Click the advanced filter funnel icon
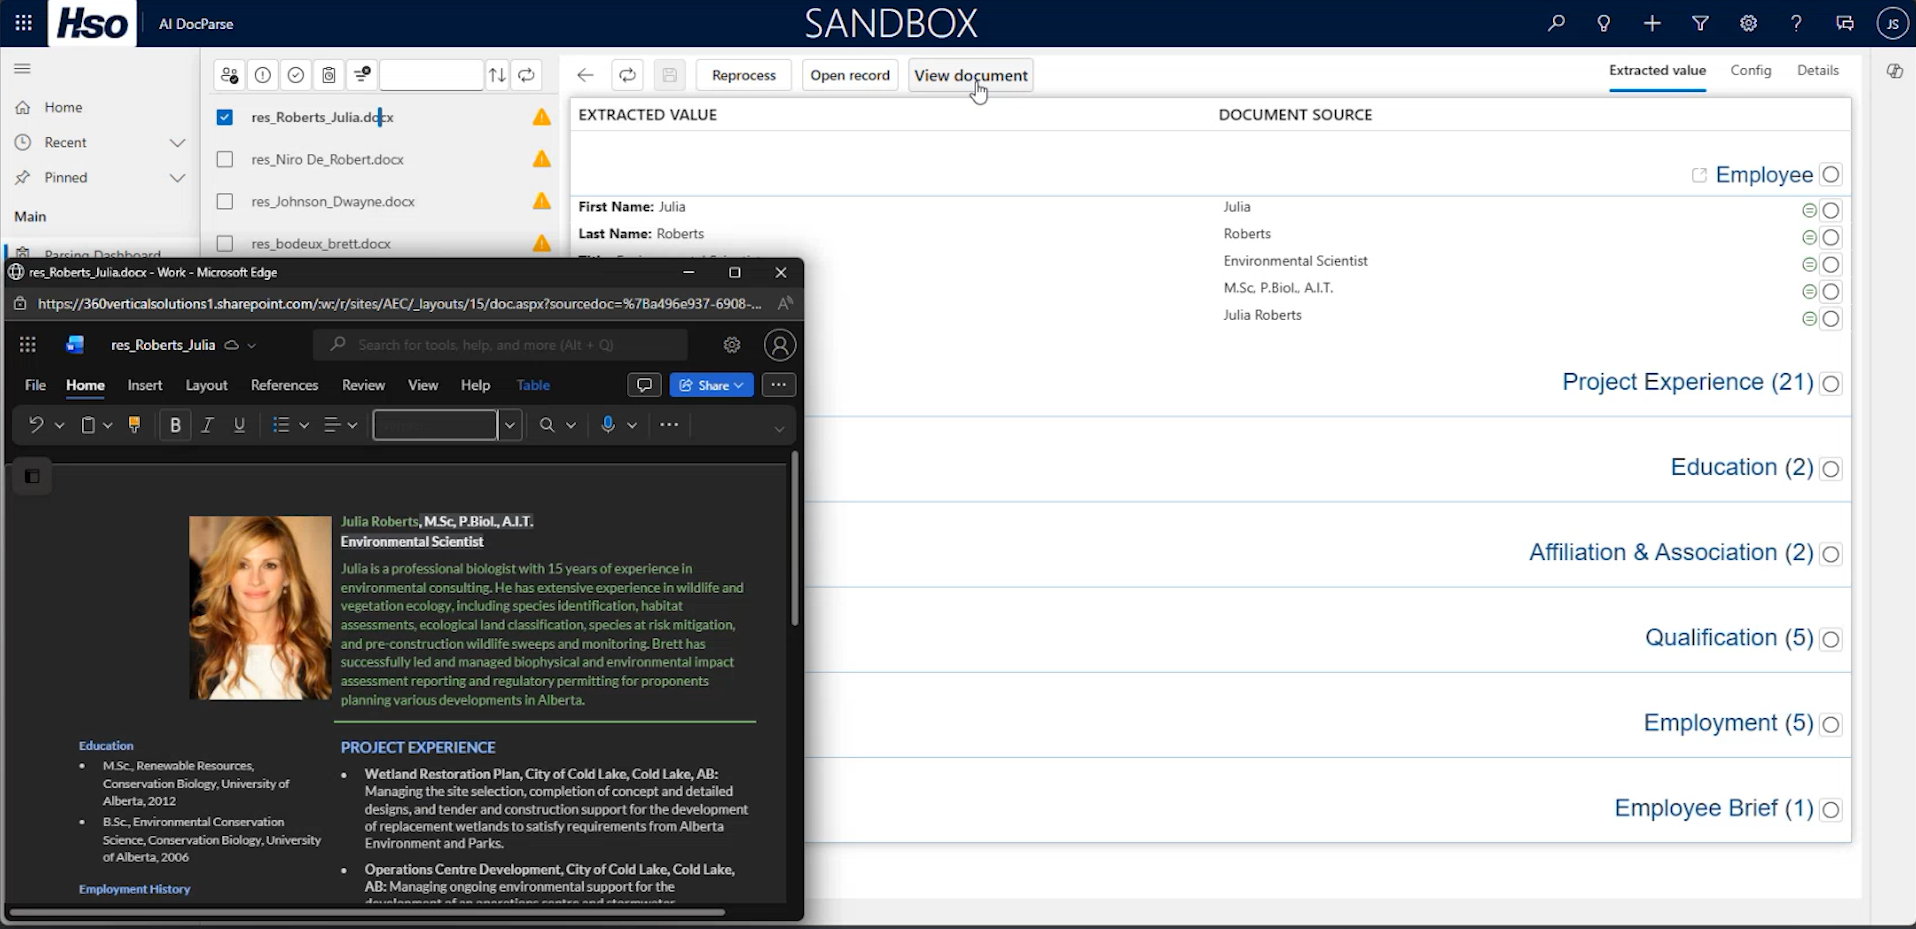 tap(1700, 23)
